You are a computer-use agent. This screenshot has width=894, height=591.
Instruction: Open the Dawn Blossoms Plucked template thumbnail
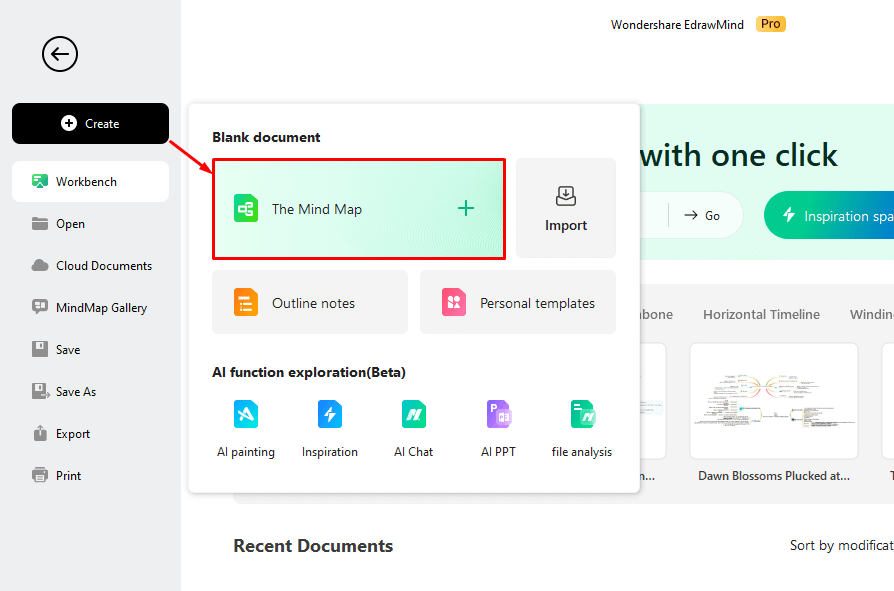pos(774,401)
